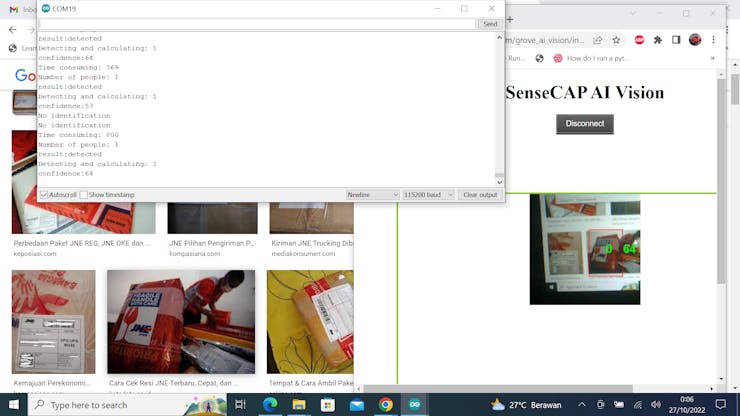740x416 pixels.
Task: Toggle the Chrome side panel icon
Action: 676,40
